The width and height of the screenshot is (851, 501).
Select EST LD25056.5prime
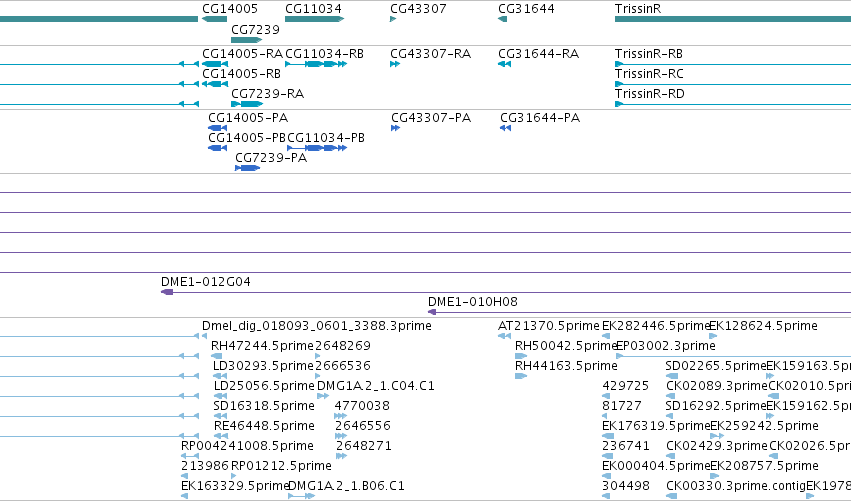pyautogui.click(x=264, y=386)
